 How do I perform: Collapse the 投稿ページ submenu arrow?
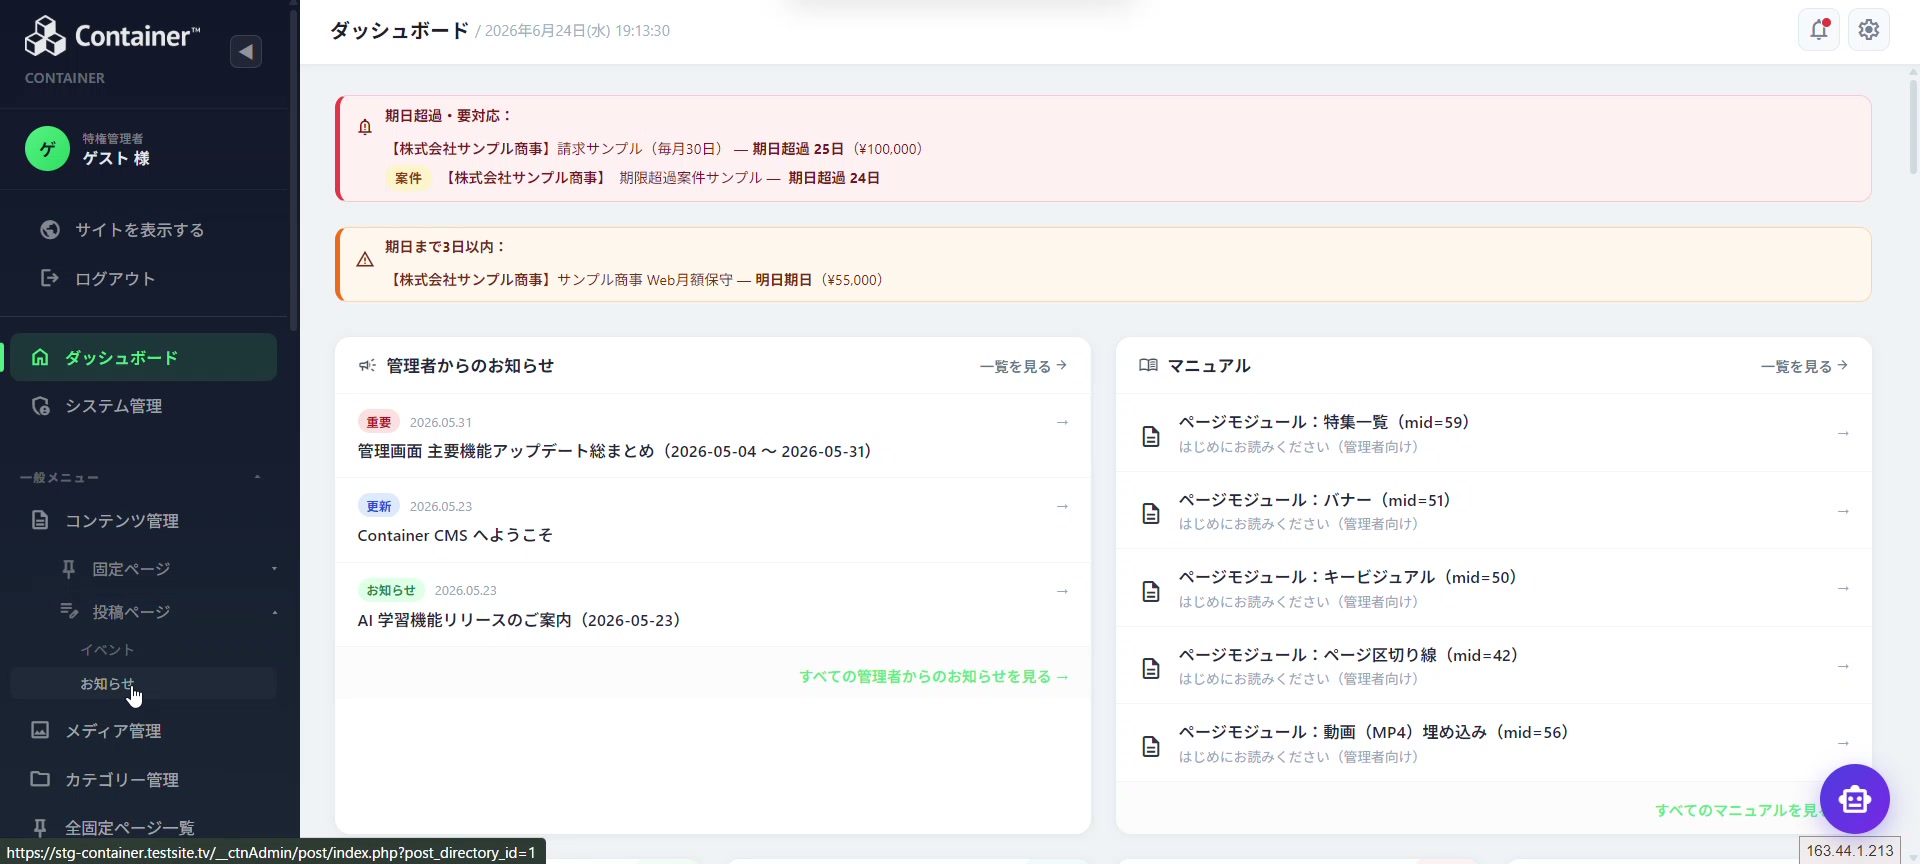tap(274, 612)
